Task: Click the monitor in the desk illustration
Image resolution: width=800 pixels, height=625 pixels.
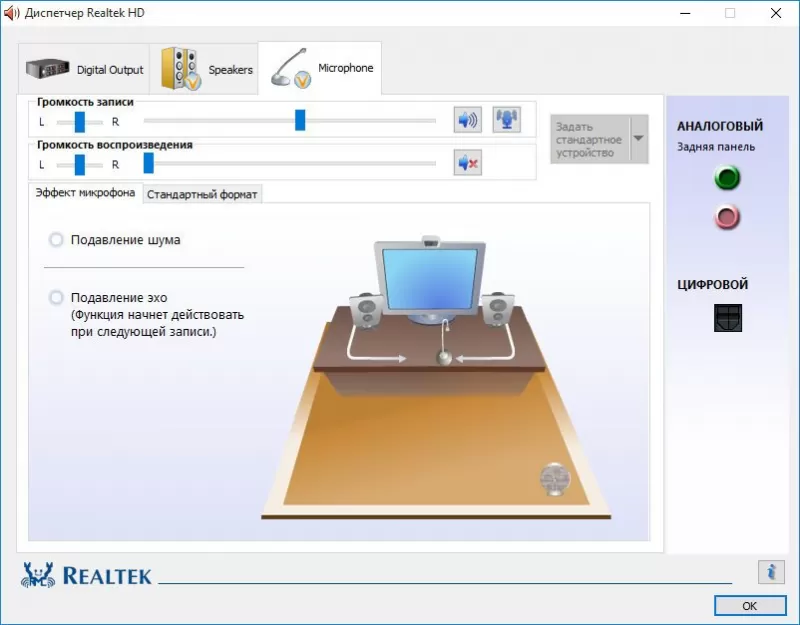Action: point(430,281)
